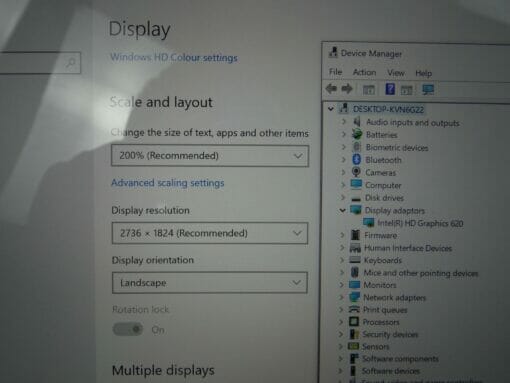
Task: Click the Biometric devices icon
Action: pos(357,147)
